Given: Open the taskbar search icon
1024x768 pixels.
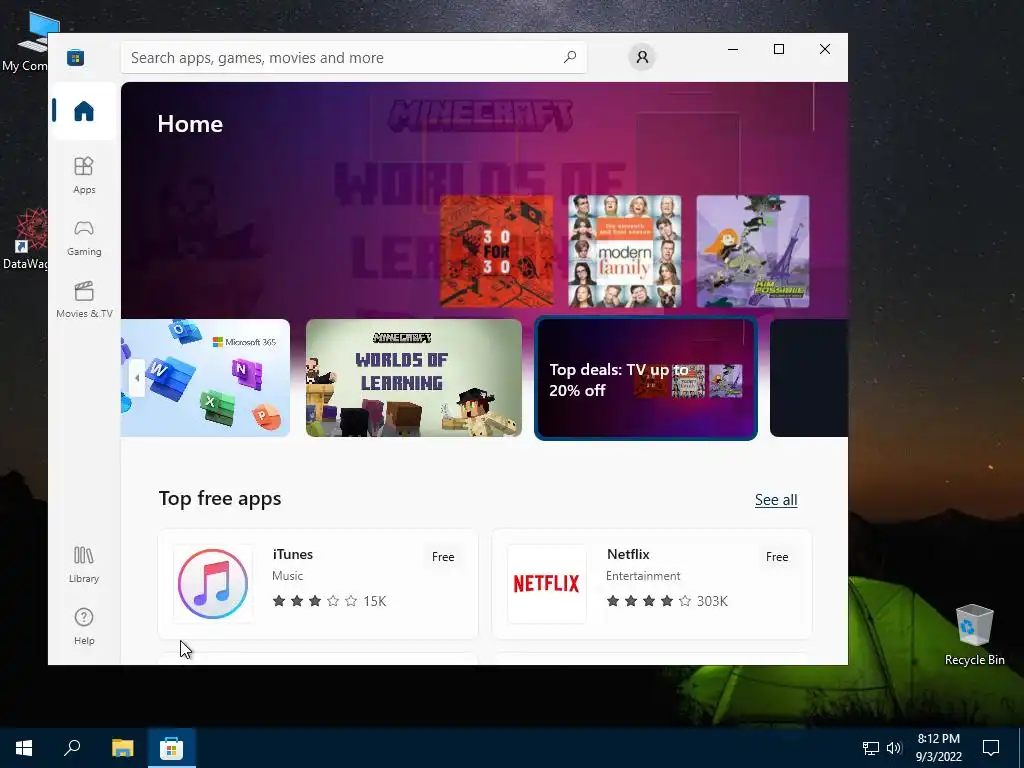Looking at the screenshot, I should [72, 748].
